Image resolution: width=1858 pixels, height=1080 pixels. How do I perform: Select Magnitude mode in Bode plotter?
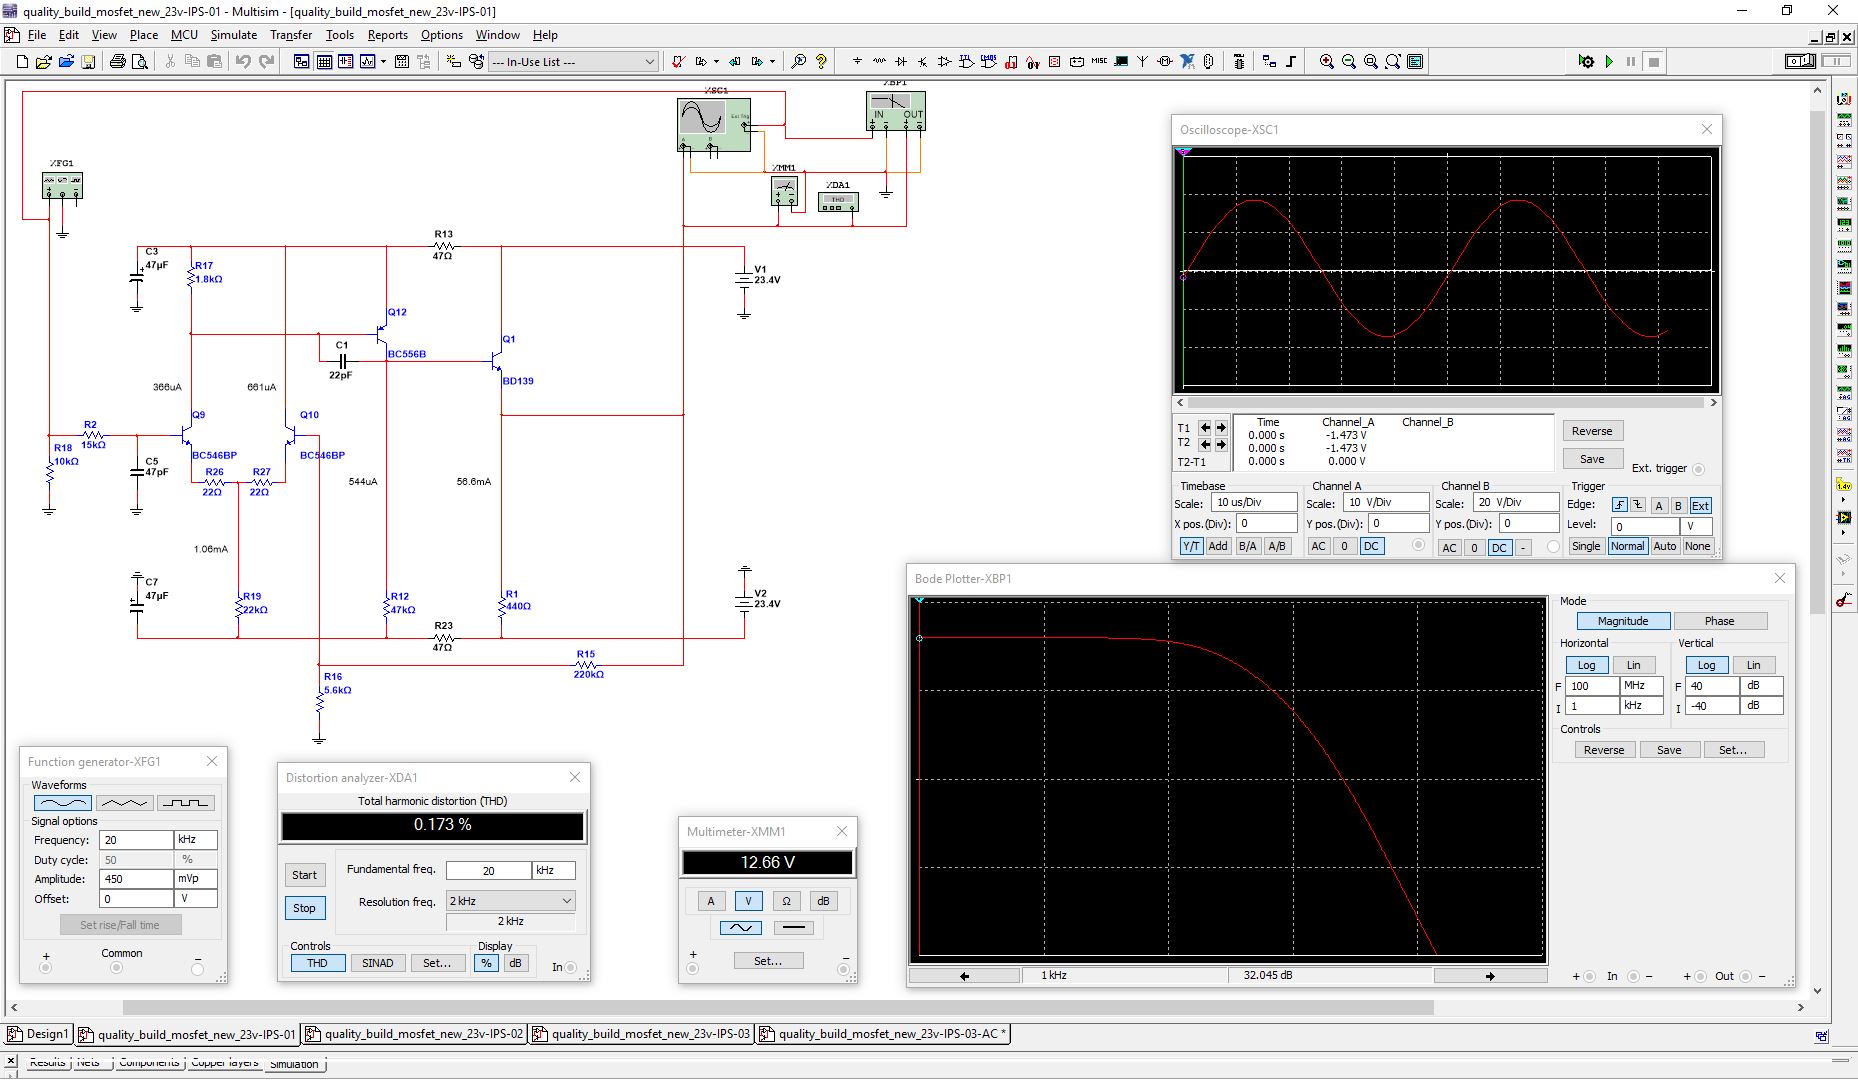[x=1623, y=621]
